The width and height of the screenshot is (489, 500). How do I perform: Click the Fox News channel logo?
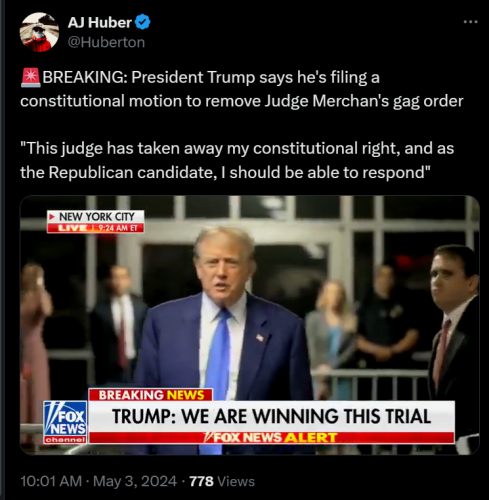pos(65,422)
